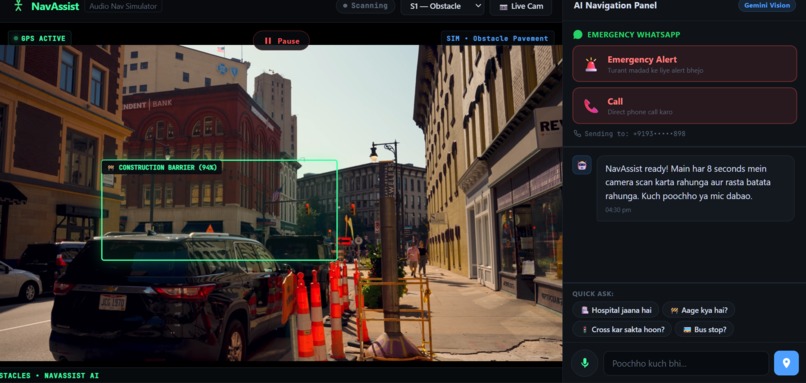
Task: Click the Audio Nav Simulator label
Action: (x=123, y=6)
